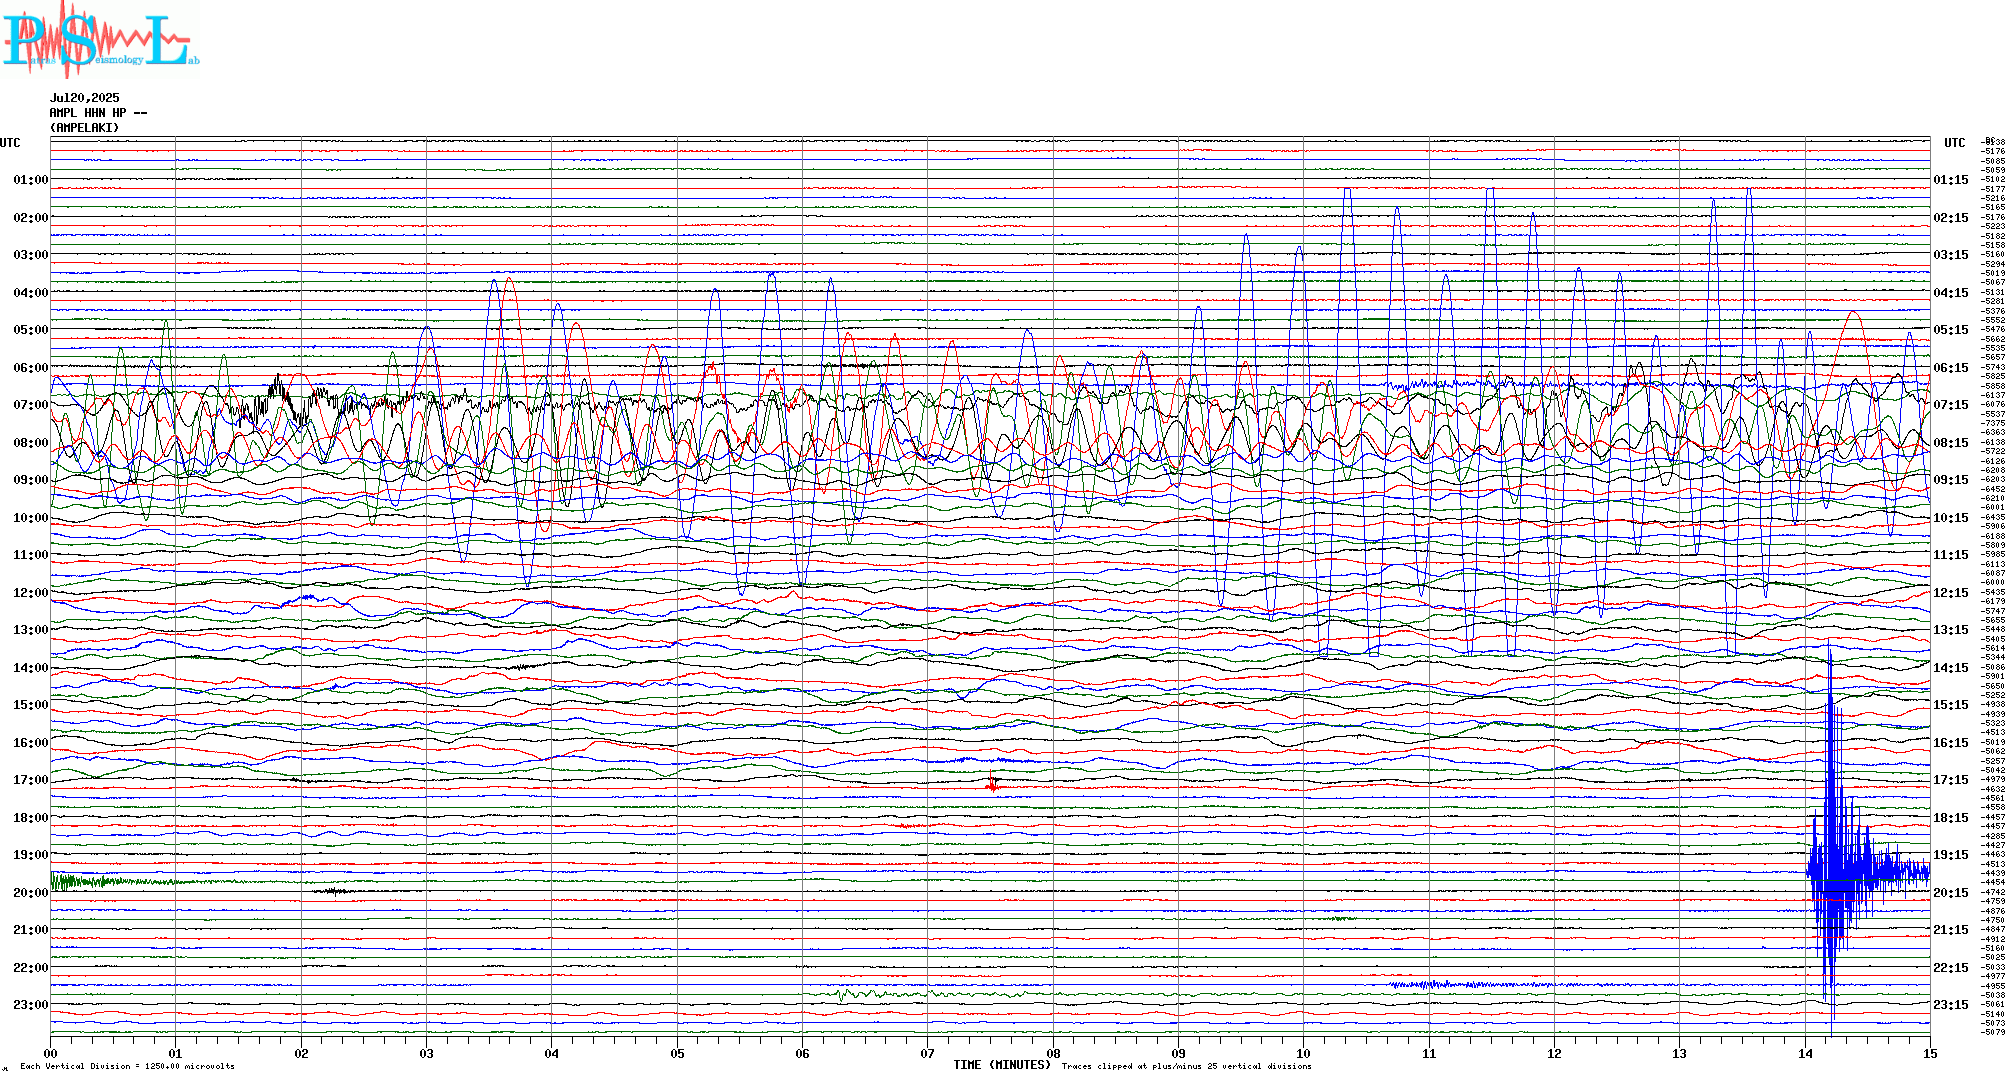Click the small red event spike on 17:00 trace
The height and width of the screenshot is (1080, 2010).
click(x=992, y=782)
